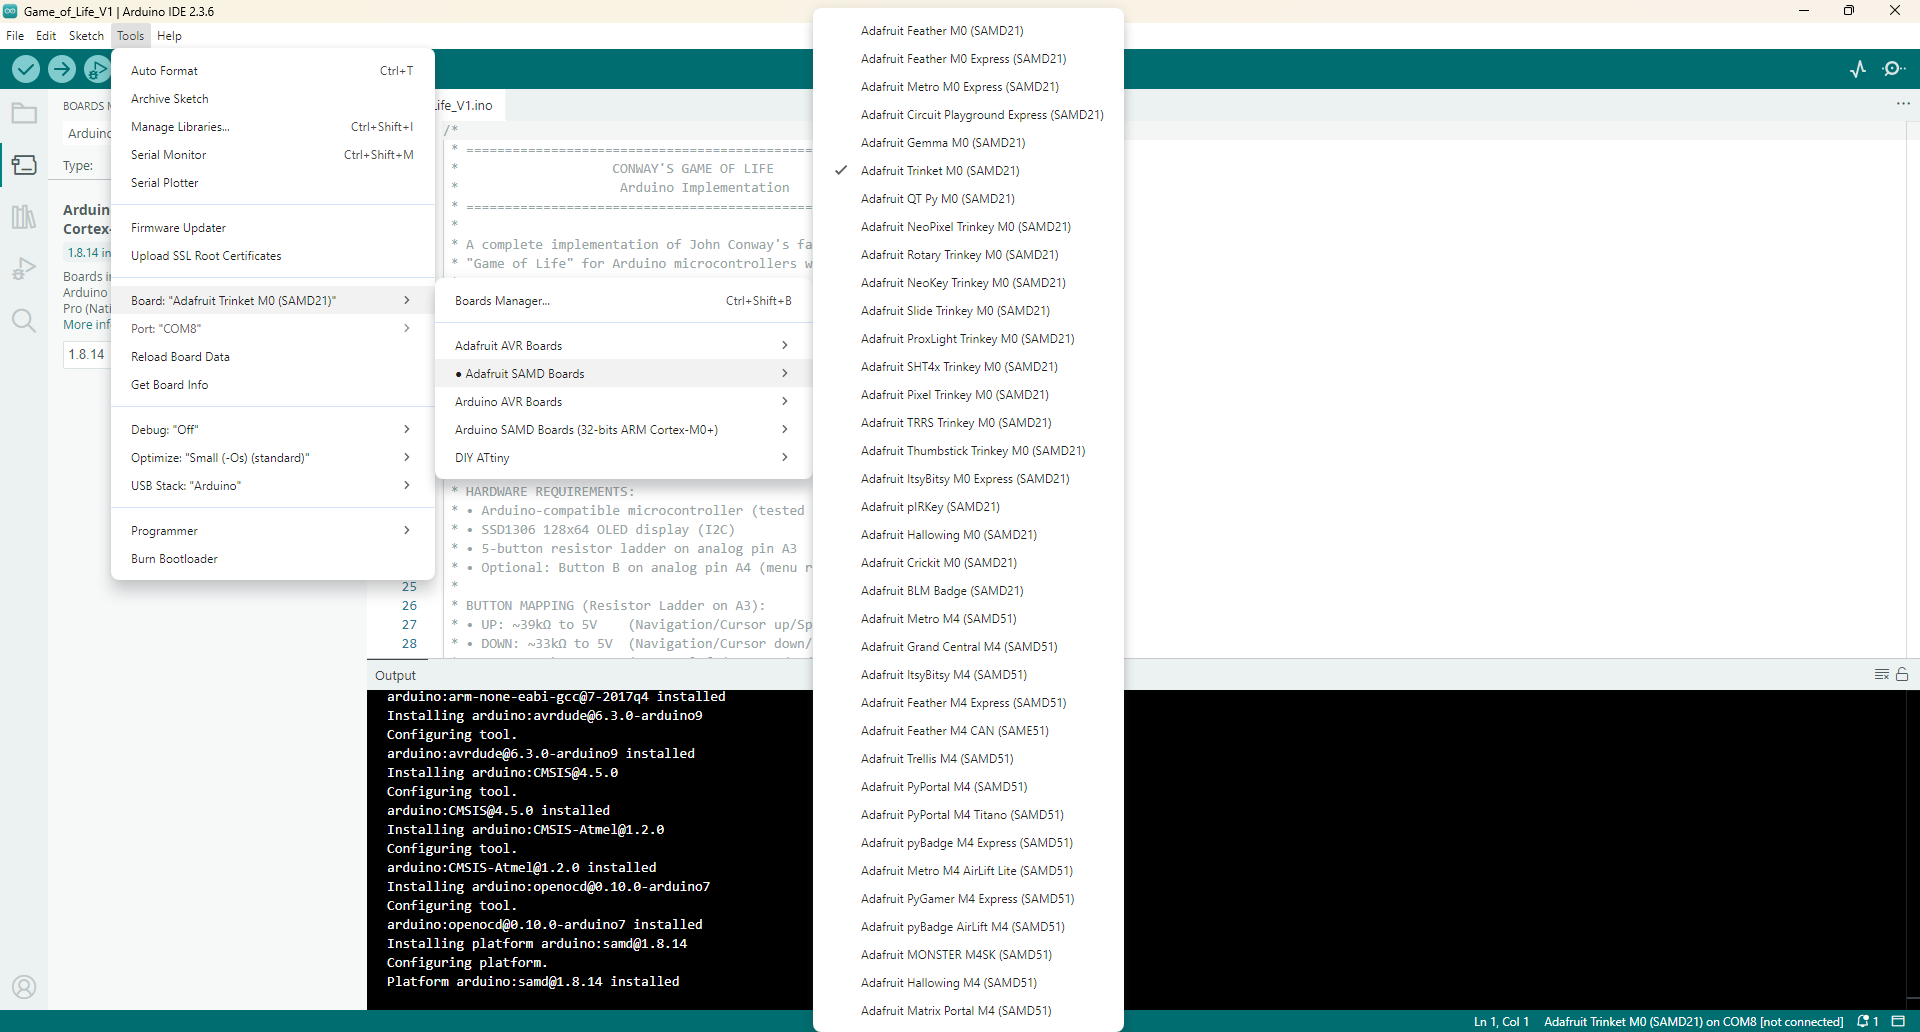Open the Sketch menu

[x=86, y=36]
